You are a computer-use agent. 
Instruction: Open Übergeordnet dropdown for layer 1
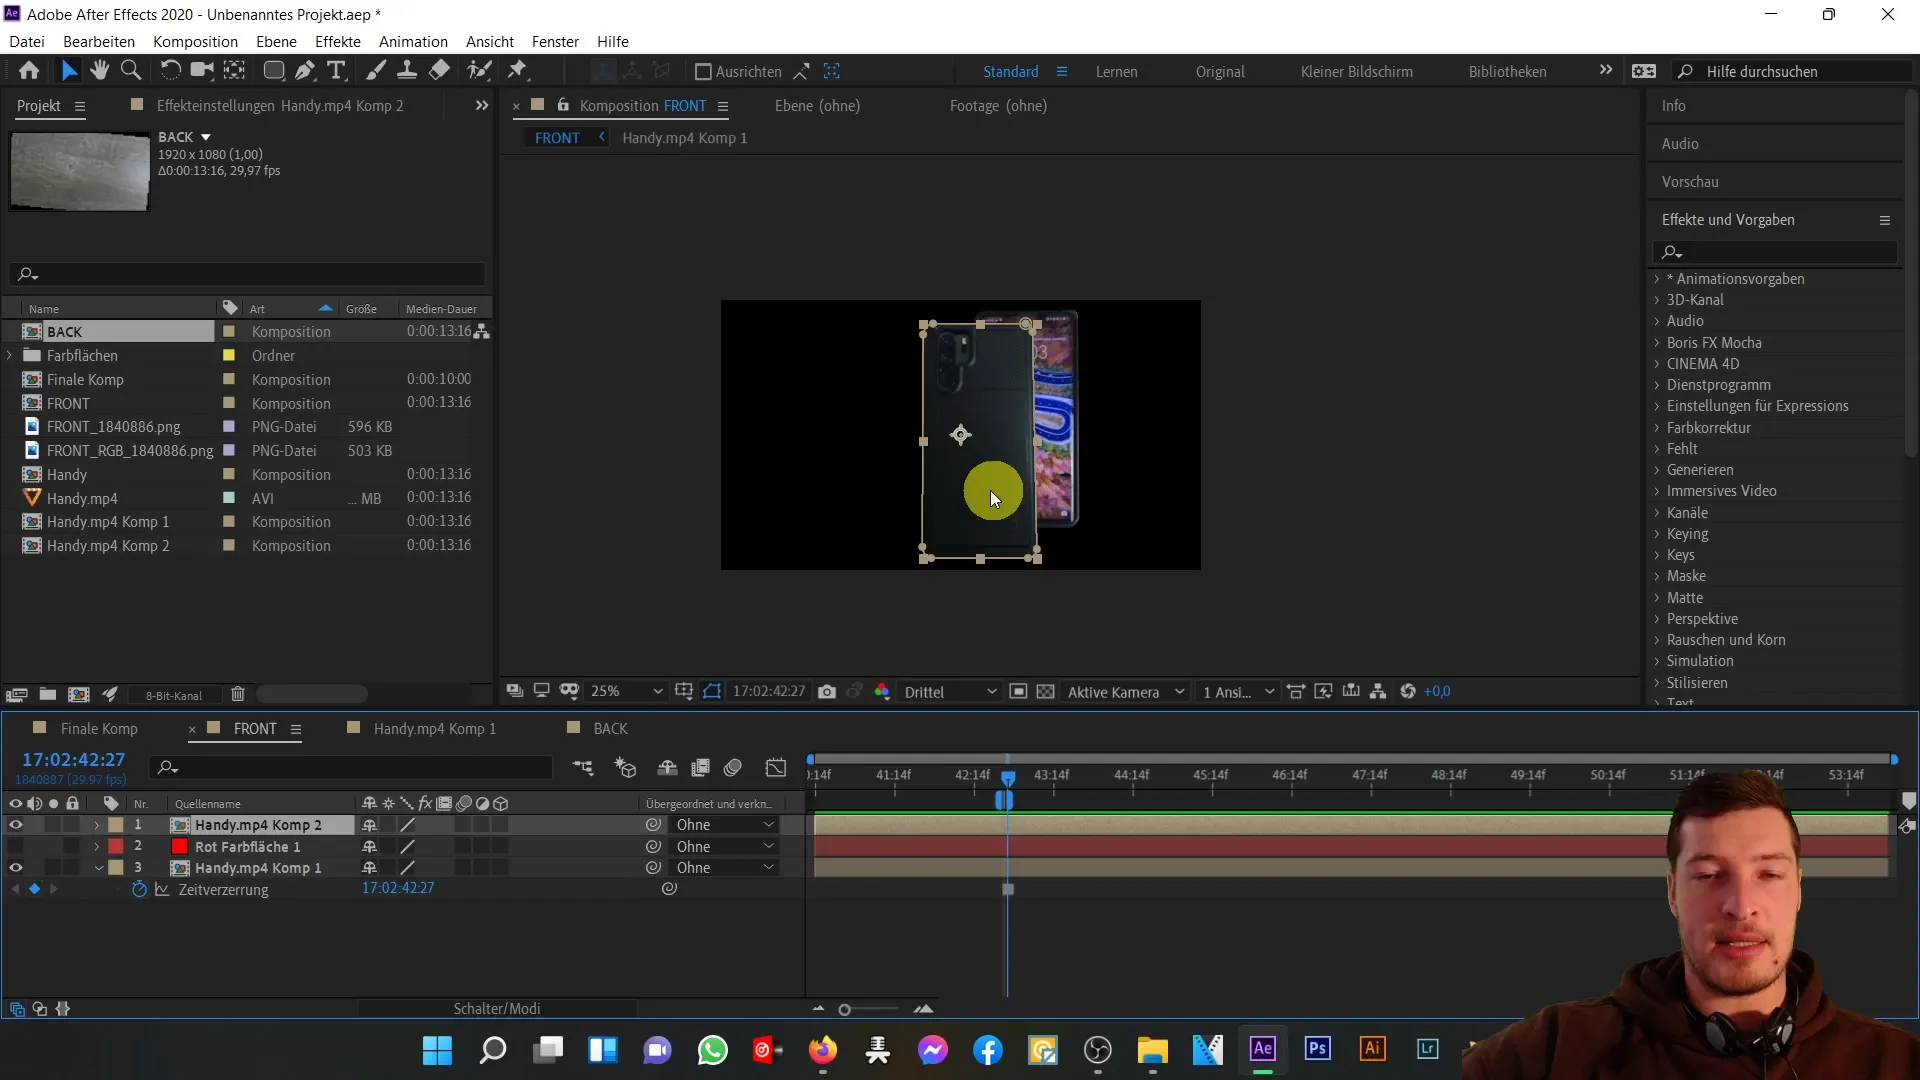tap(719, 824)
